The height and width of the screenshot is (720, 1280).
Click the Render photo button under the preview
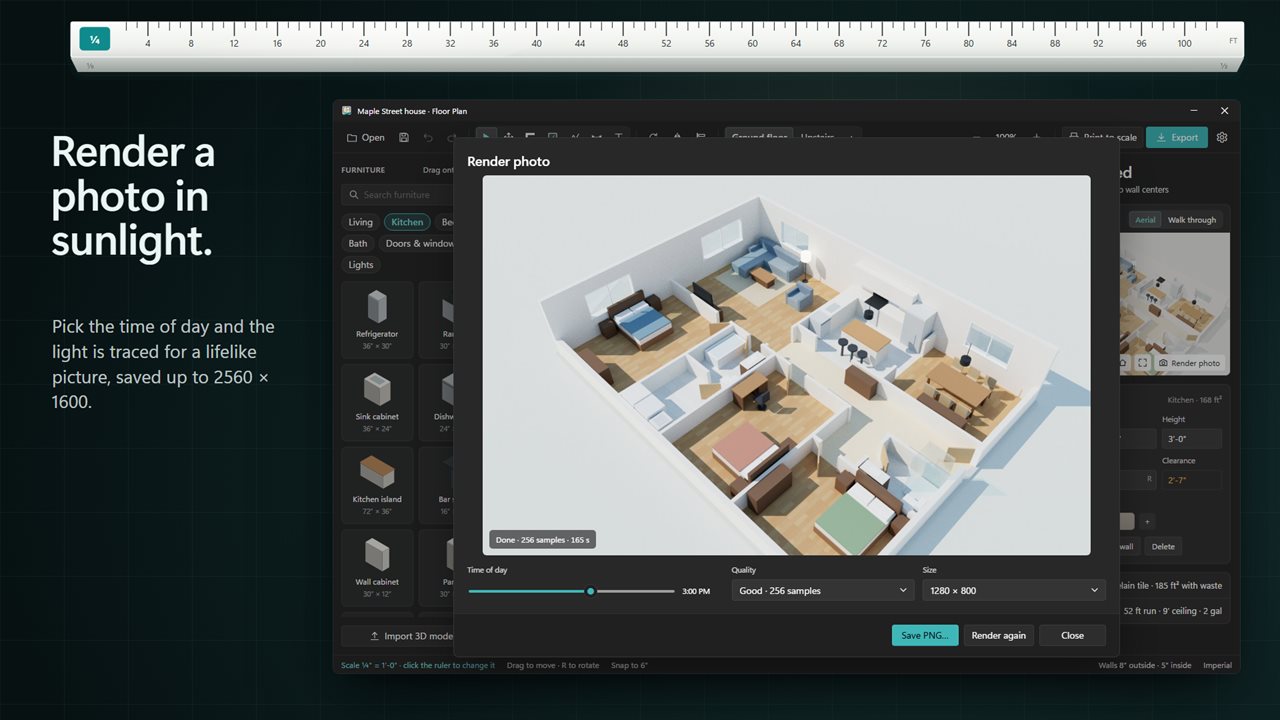1189,363
